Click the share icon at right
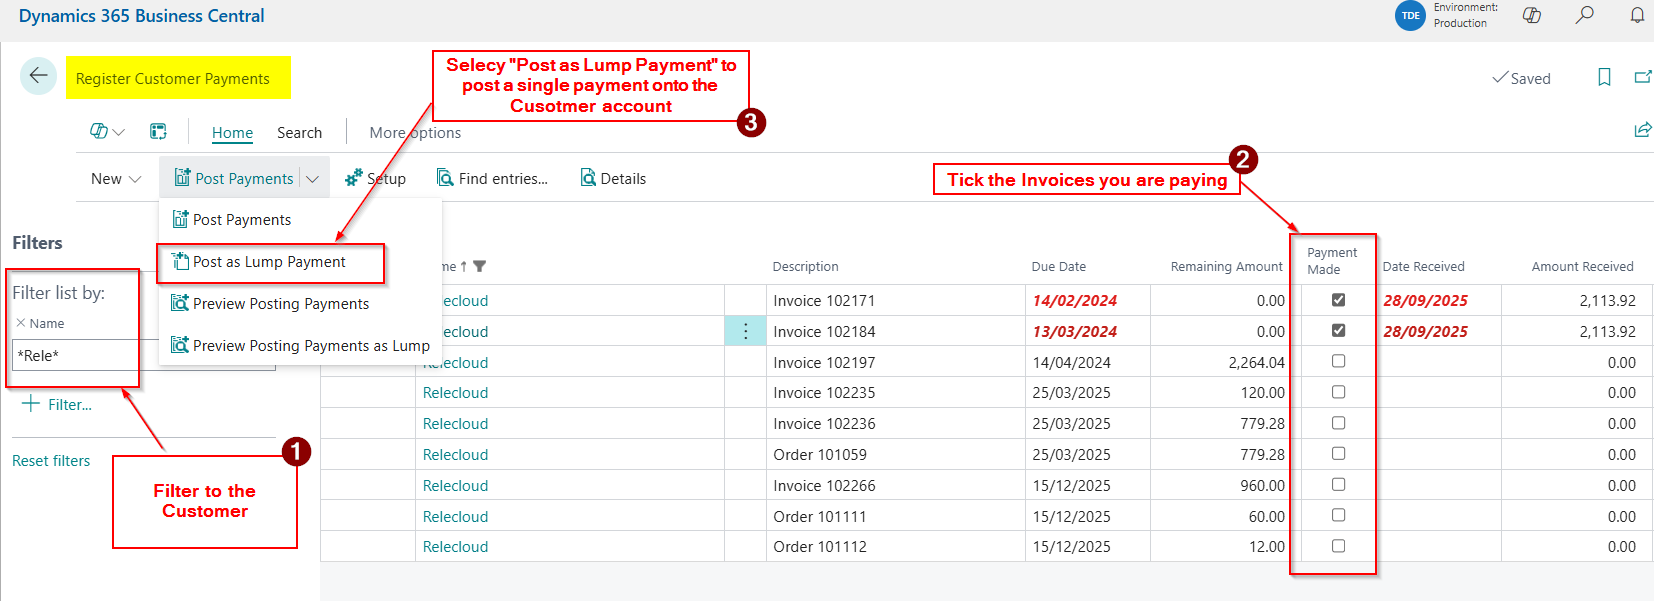 [1642, 130]
